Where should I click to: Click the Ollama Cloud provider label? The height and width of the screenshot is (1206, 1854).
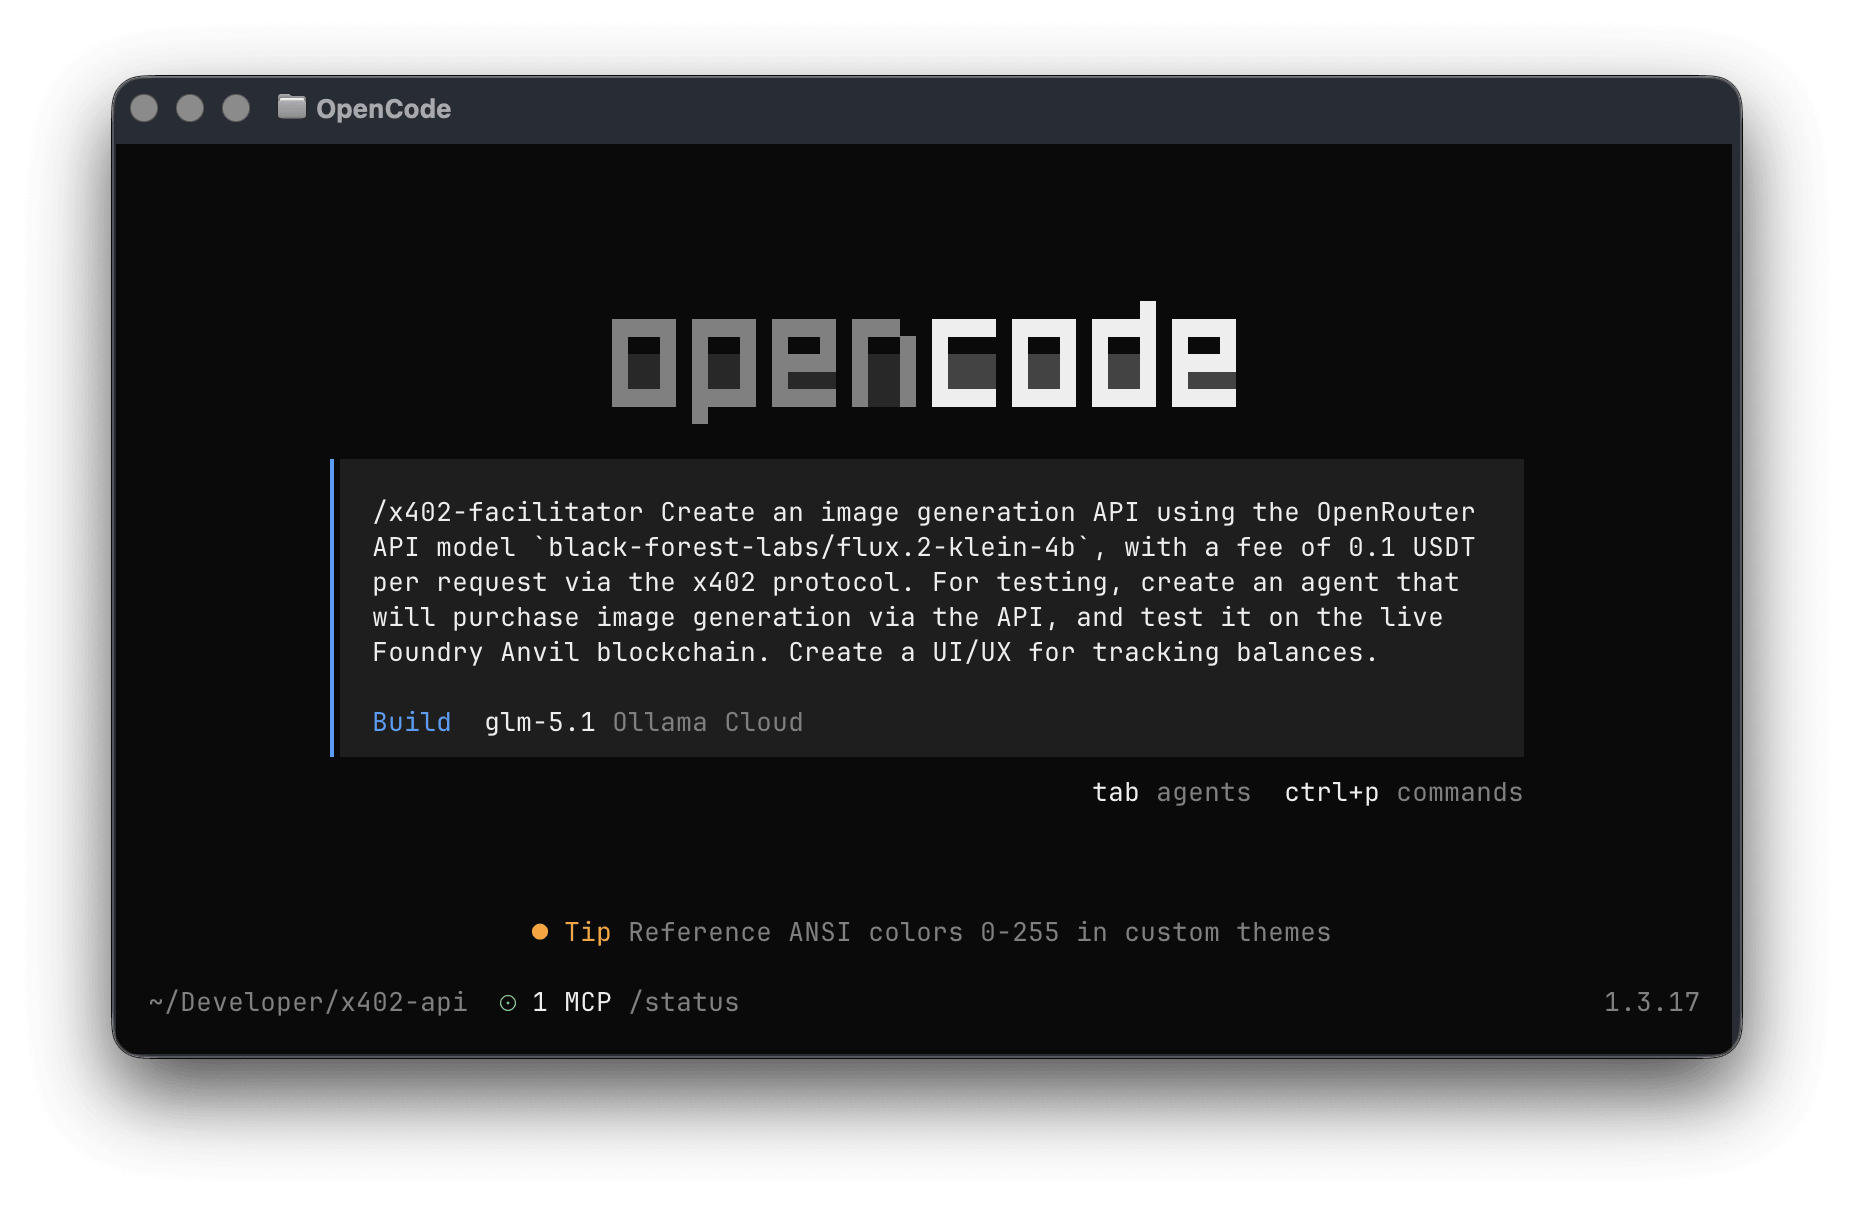point(708,722)
